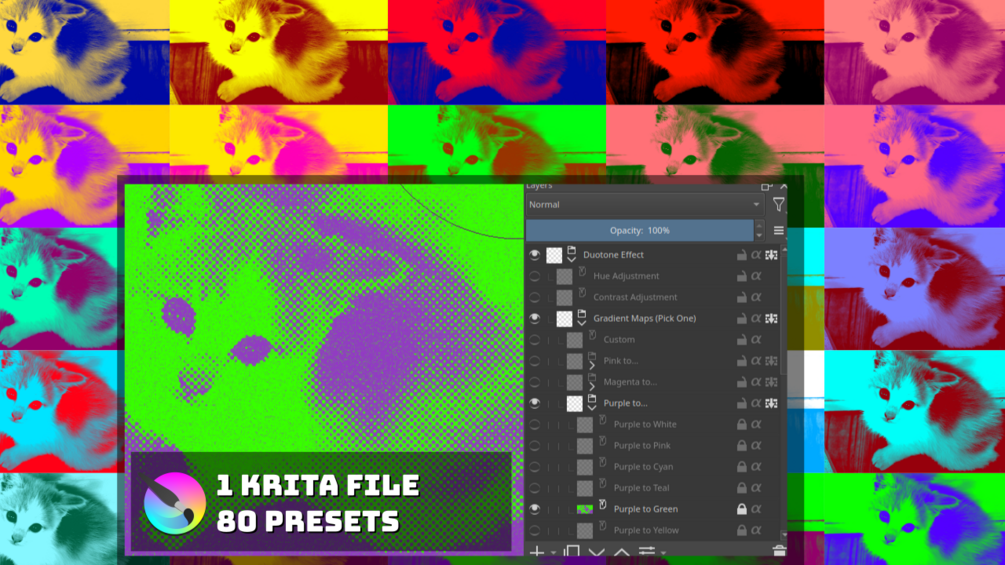
Task: Toggle lock on Duotone Effect layer
Action: point(742,255)
